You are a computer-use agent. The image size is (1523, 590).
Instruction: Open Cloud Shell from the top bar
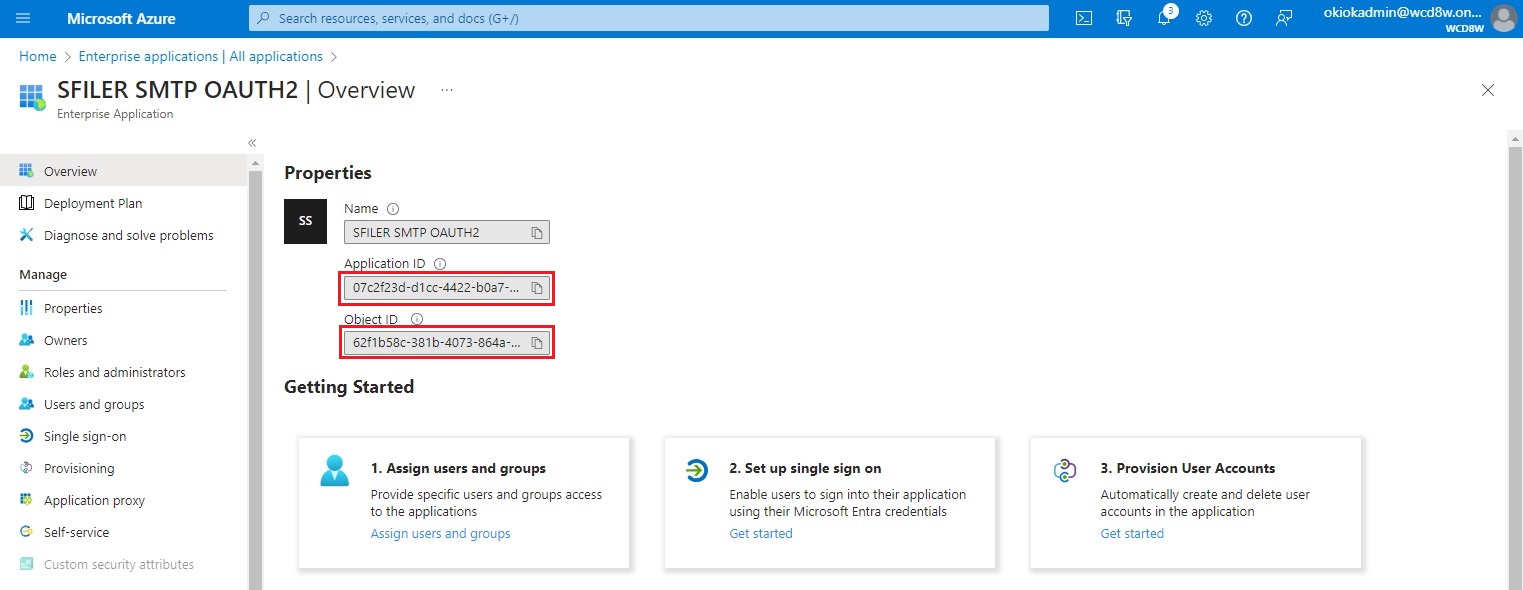pyautogui.click(x=1084, y=18)
